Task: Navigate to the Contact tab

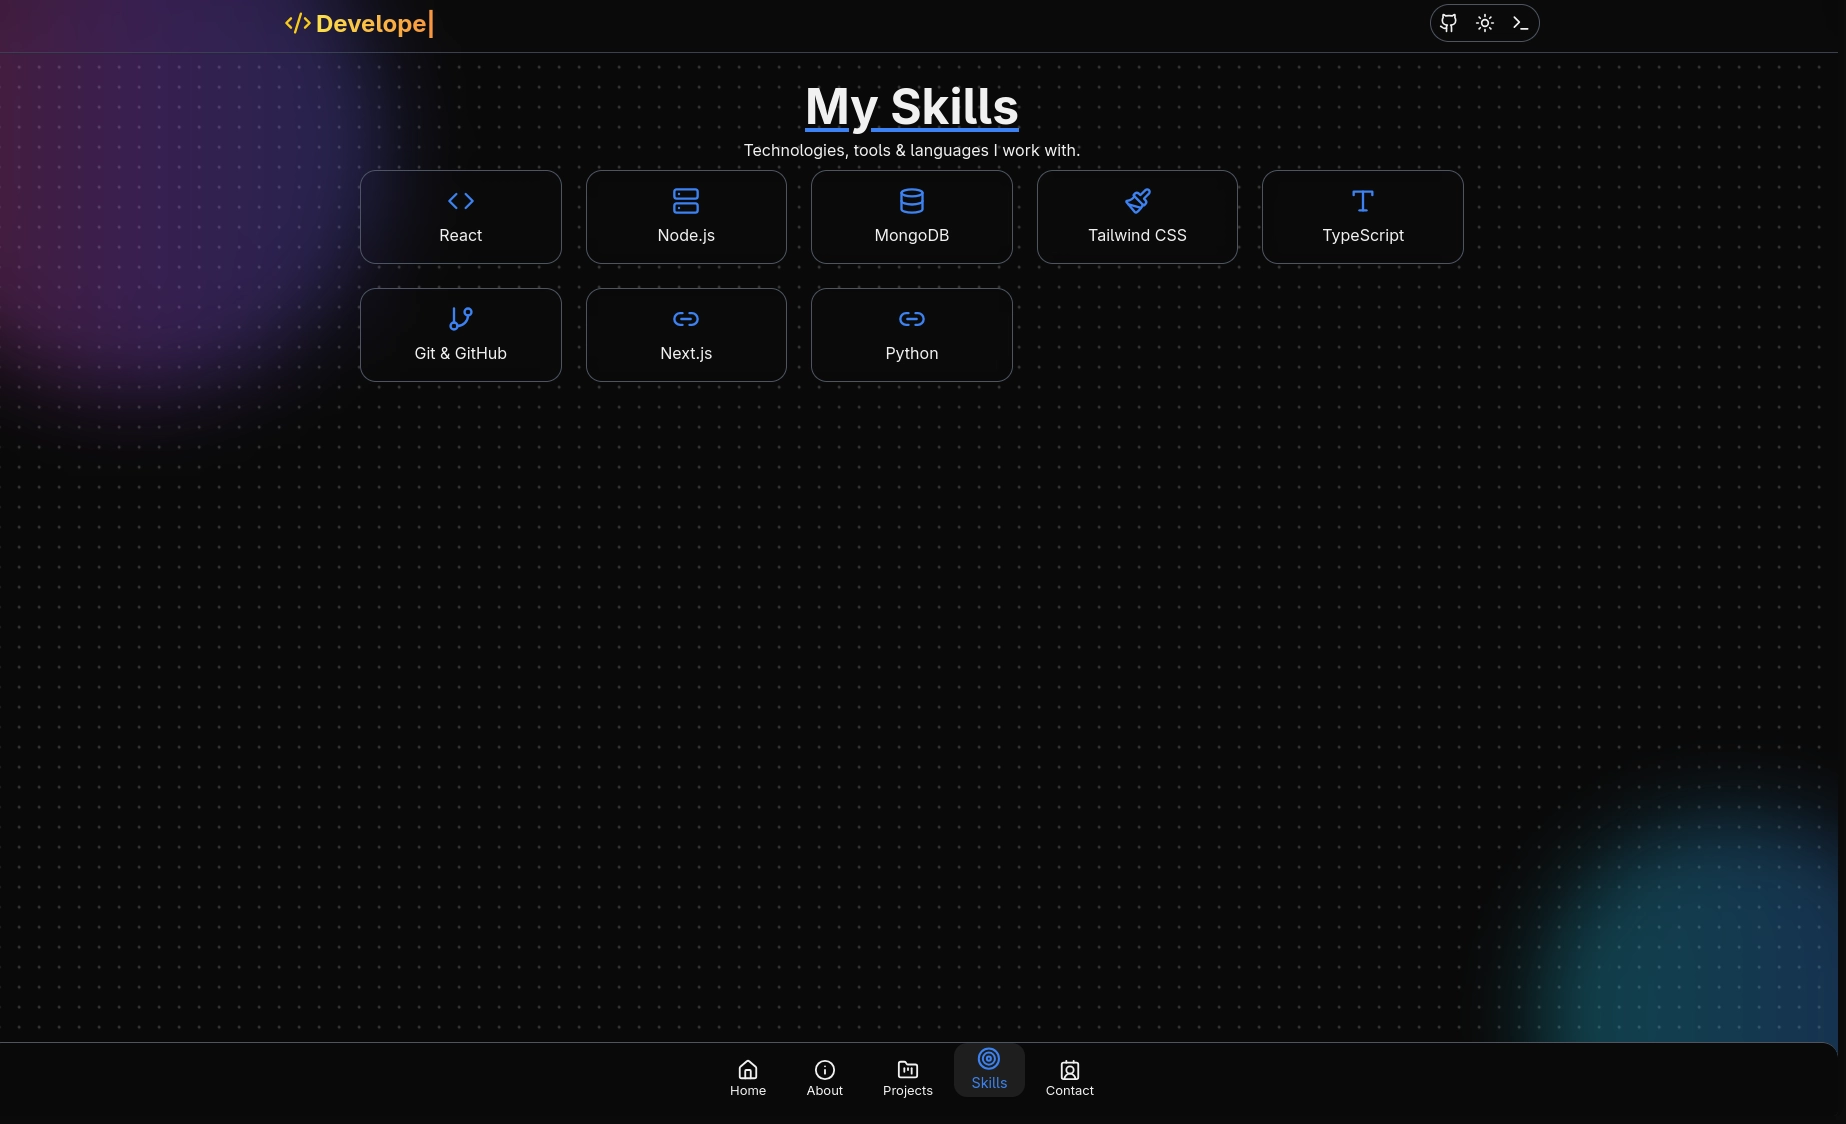Action: [x=1070, y=1078]
